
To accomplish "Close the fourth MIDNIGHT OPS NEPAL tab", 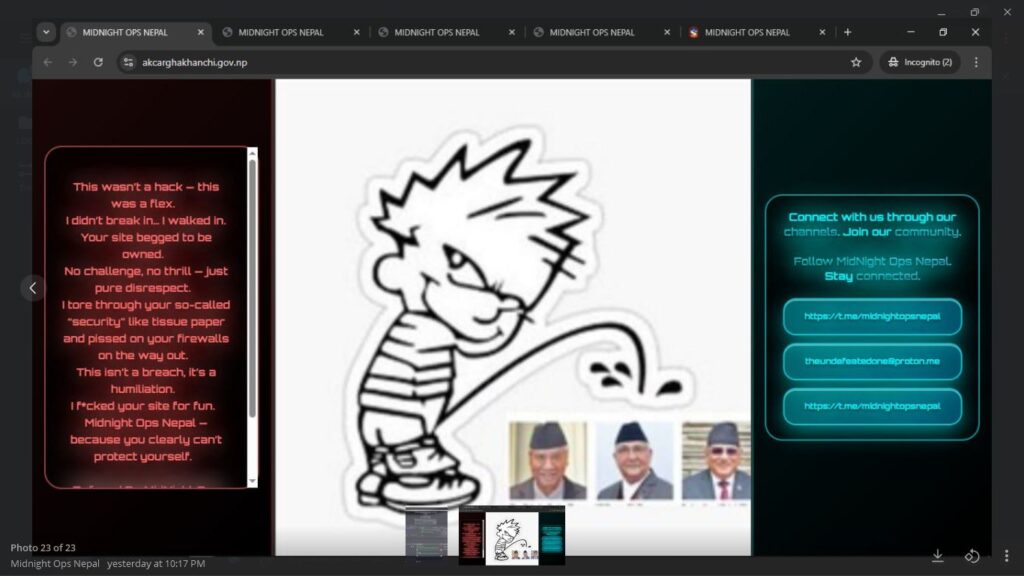I will pyautogui.click(x=667, y=32).
